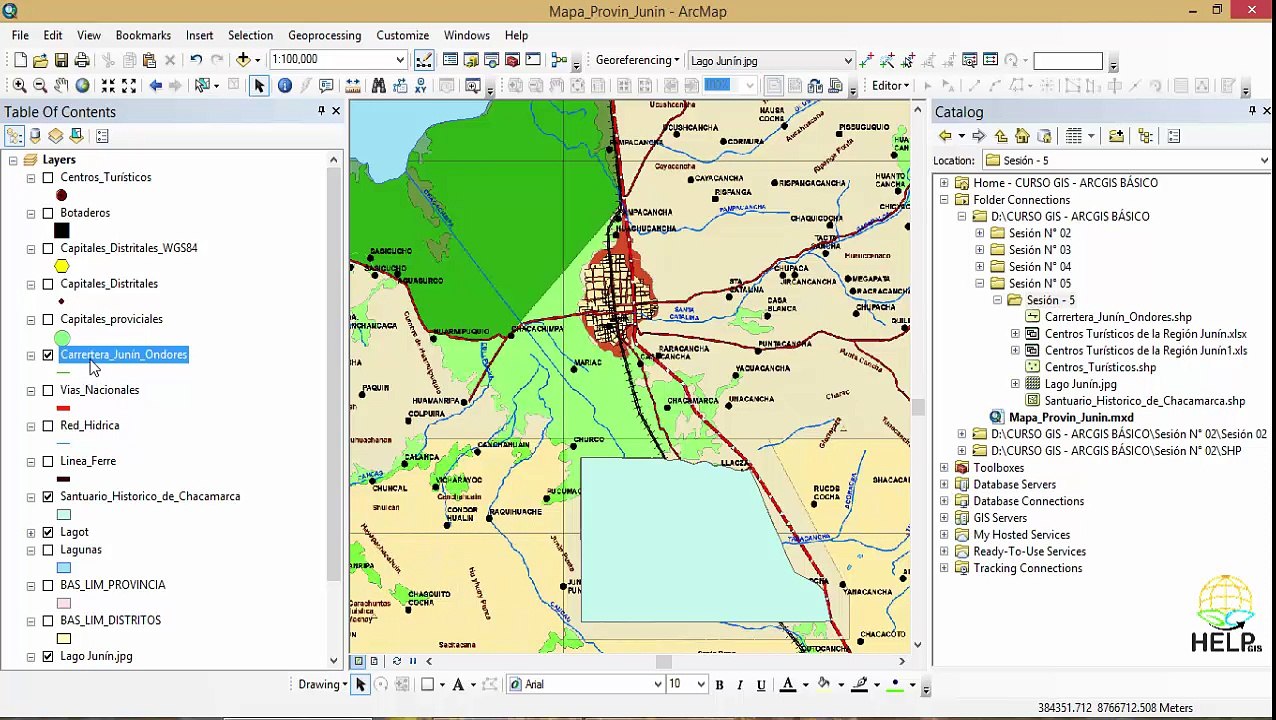Open the Lago Junín.jpg georeferencing layer dropdown
1276x720 pixels.
[x=847, y=61]
